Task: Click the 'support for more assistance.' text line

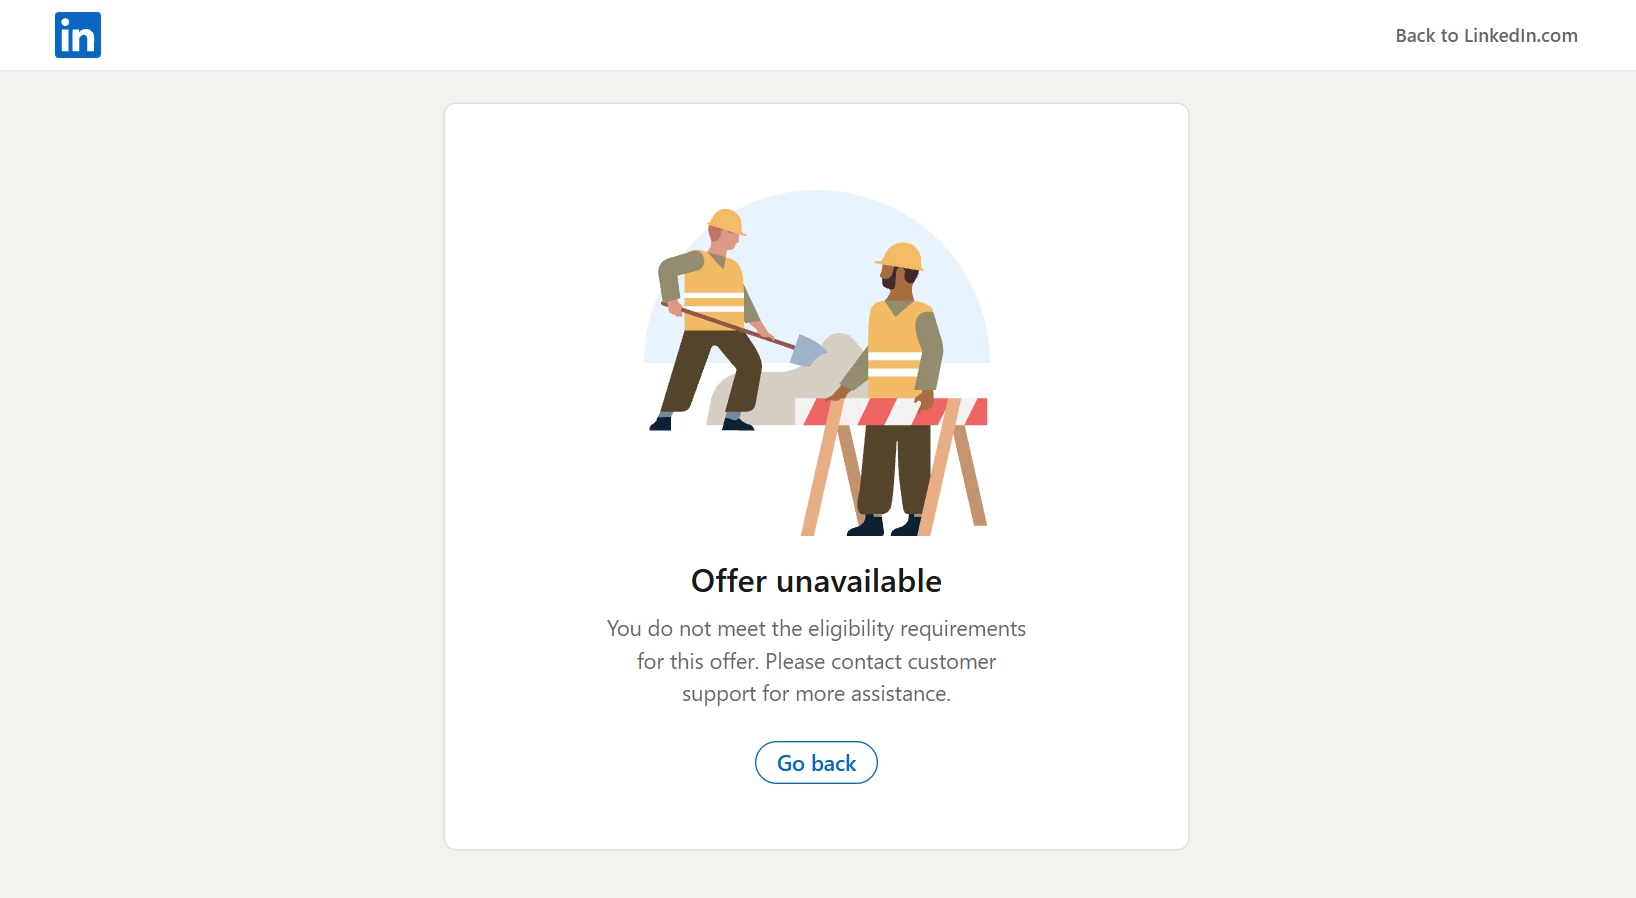Action: 816,694
